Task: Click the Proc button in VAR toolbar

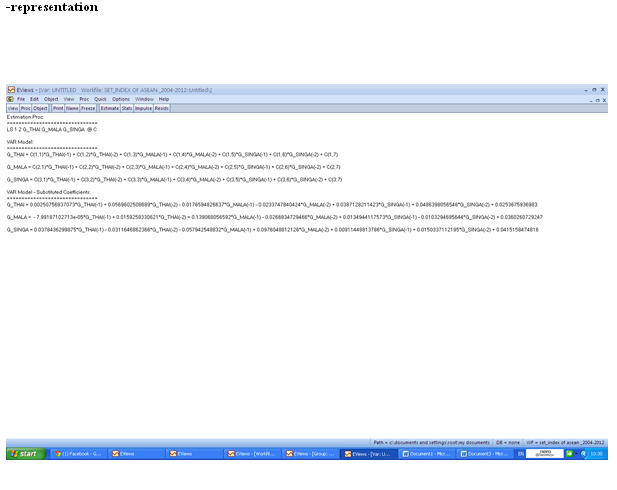Action: click(26, 108)
